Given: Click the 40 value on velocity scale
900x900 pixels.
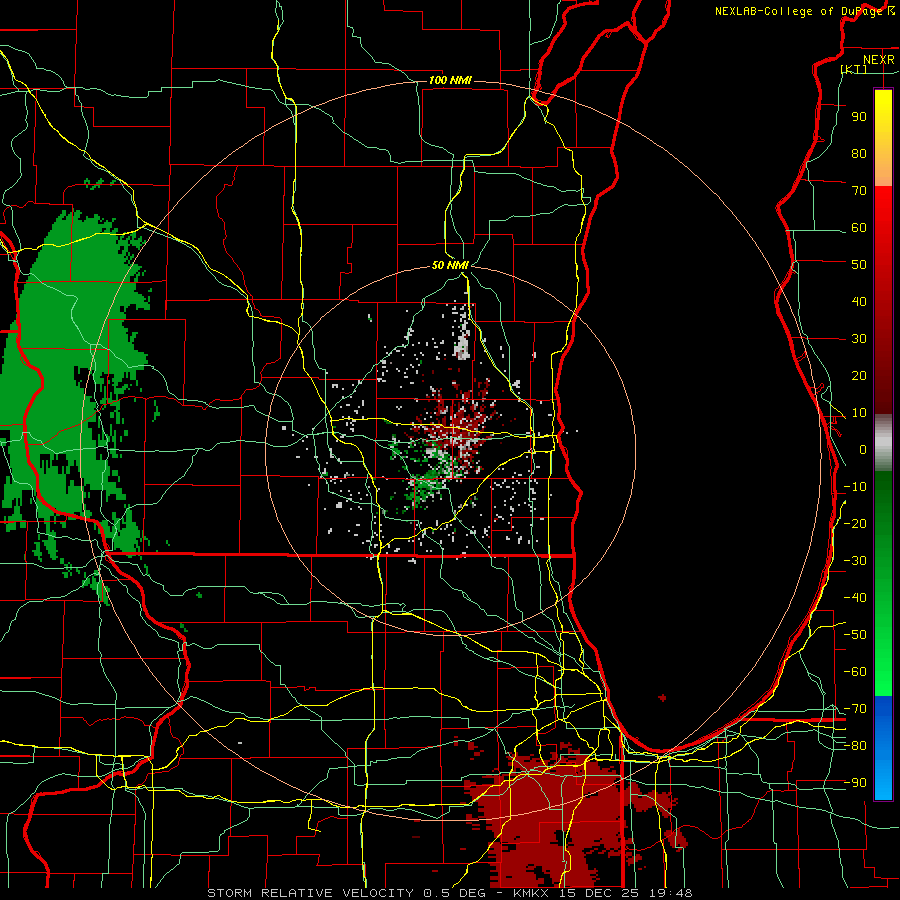Looking at the screenshot, I should 859,301.
